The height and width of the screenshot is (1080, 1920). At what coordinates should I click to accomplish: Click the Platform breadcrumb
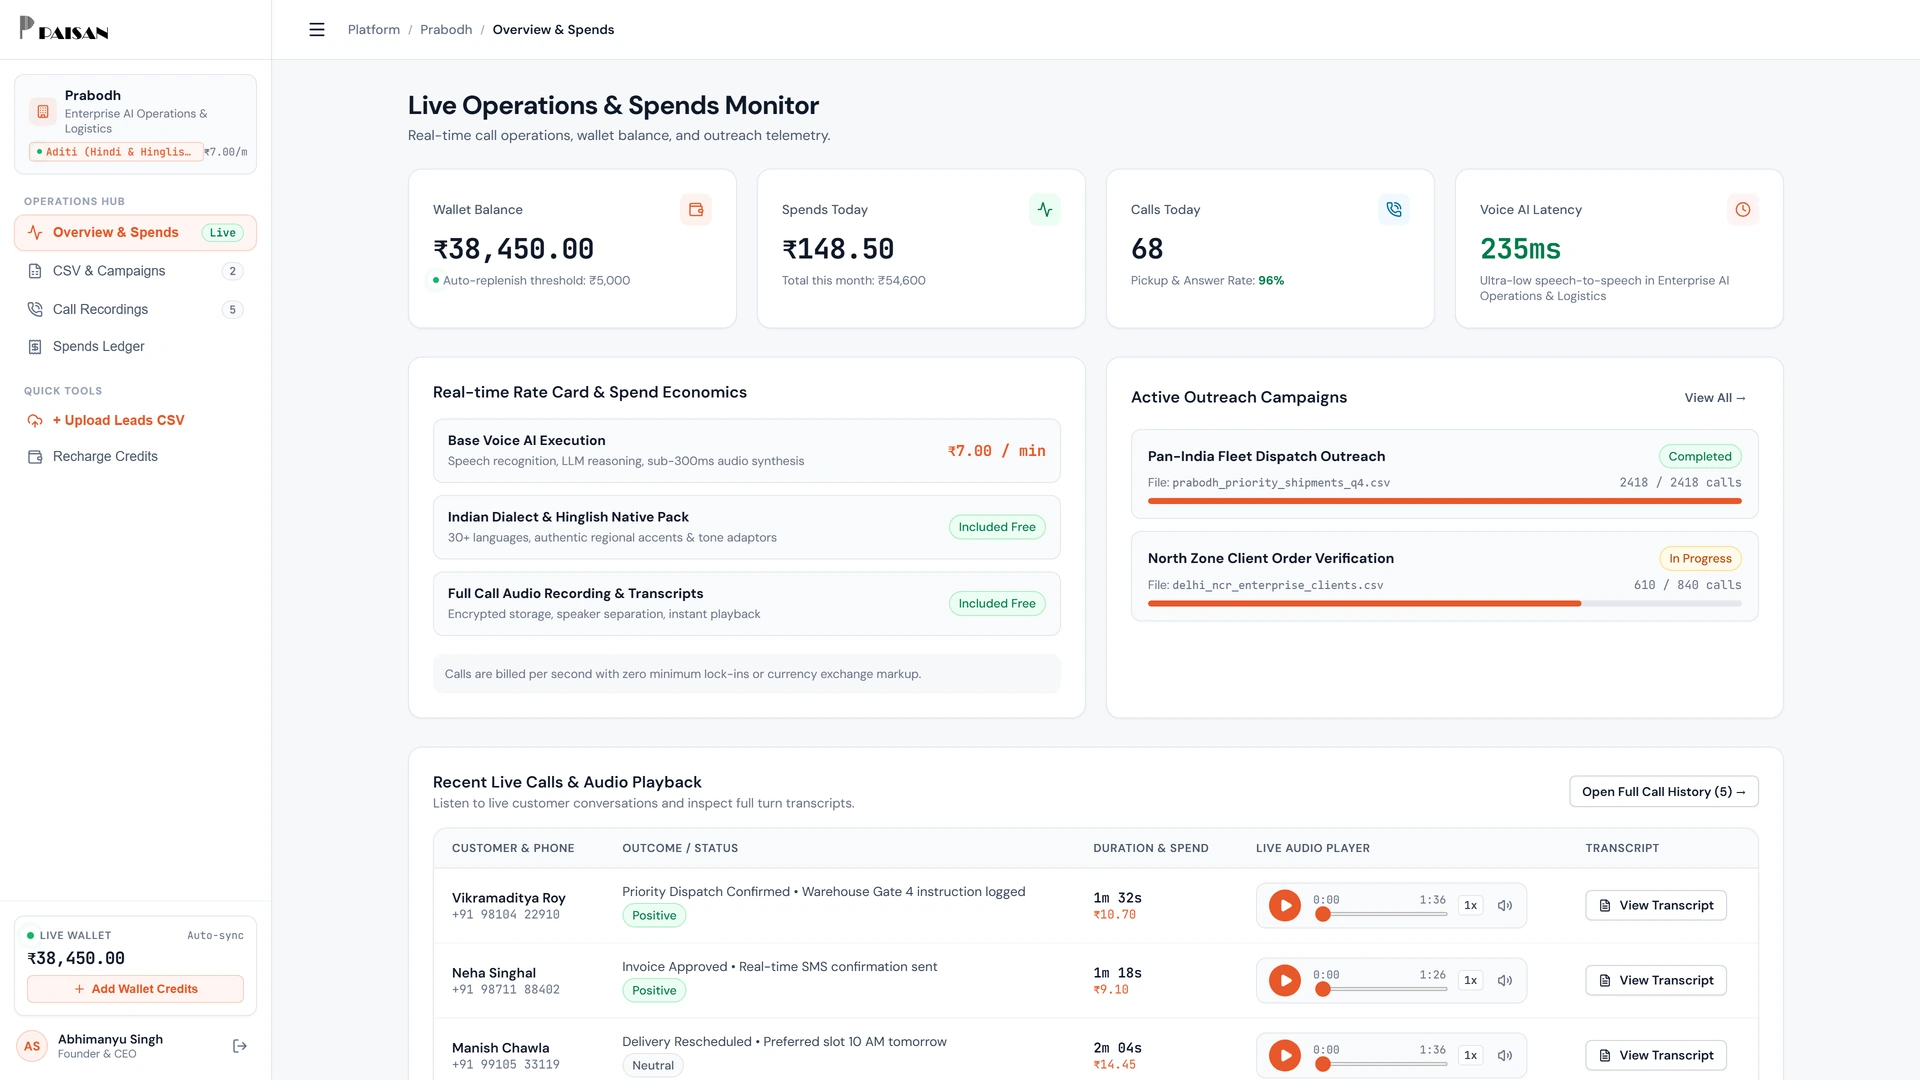374,30
